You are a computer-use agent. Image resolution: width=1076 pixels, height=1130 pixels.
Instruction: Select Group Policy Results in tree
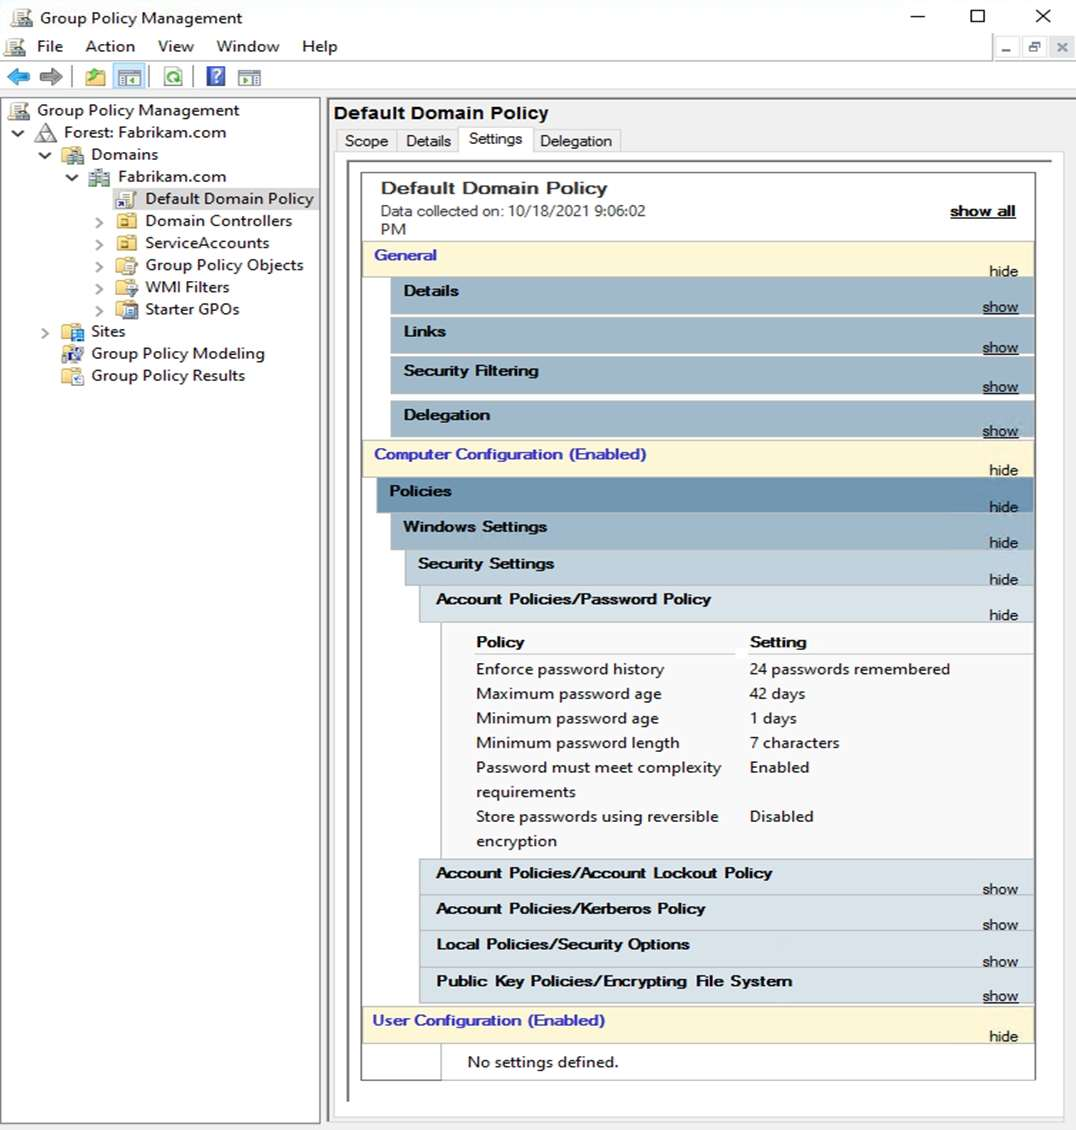click(168, 376)
